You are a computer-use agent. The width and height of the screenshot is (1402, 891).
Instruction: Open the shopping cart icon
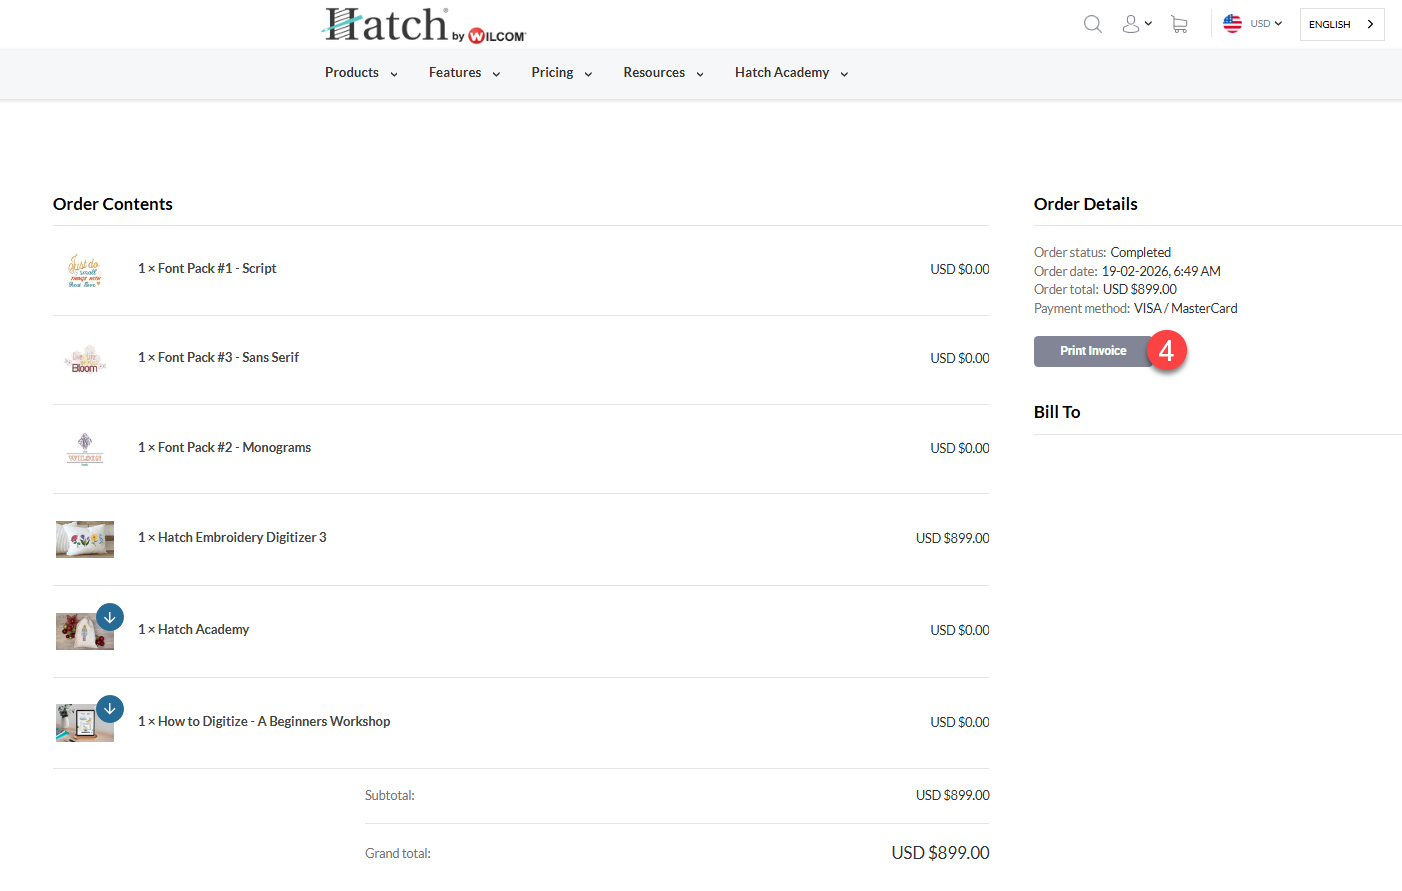[1179, 24]
